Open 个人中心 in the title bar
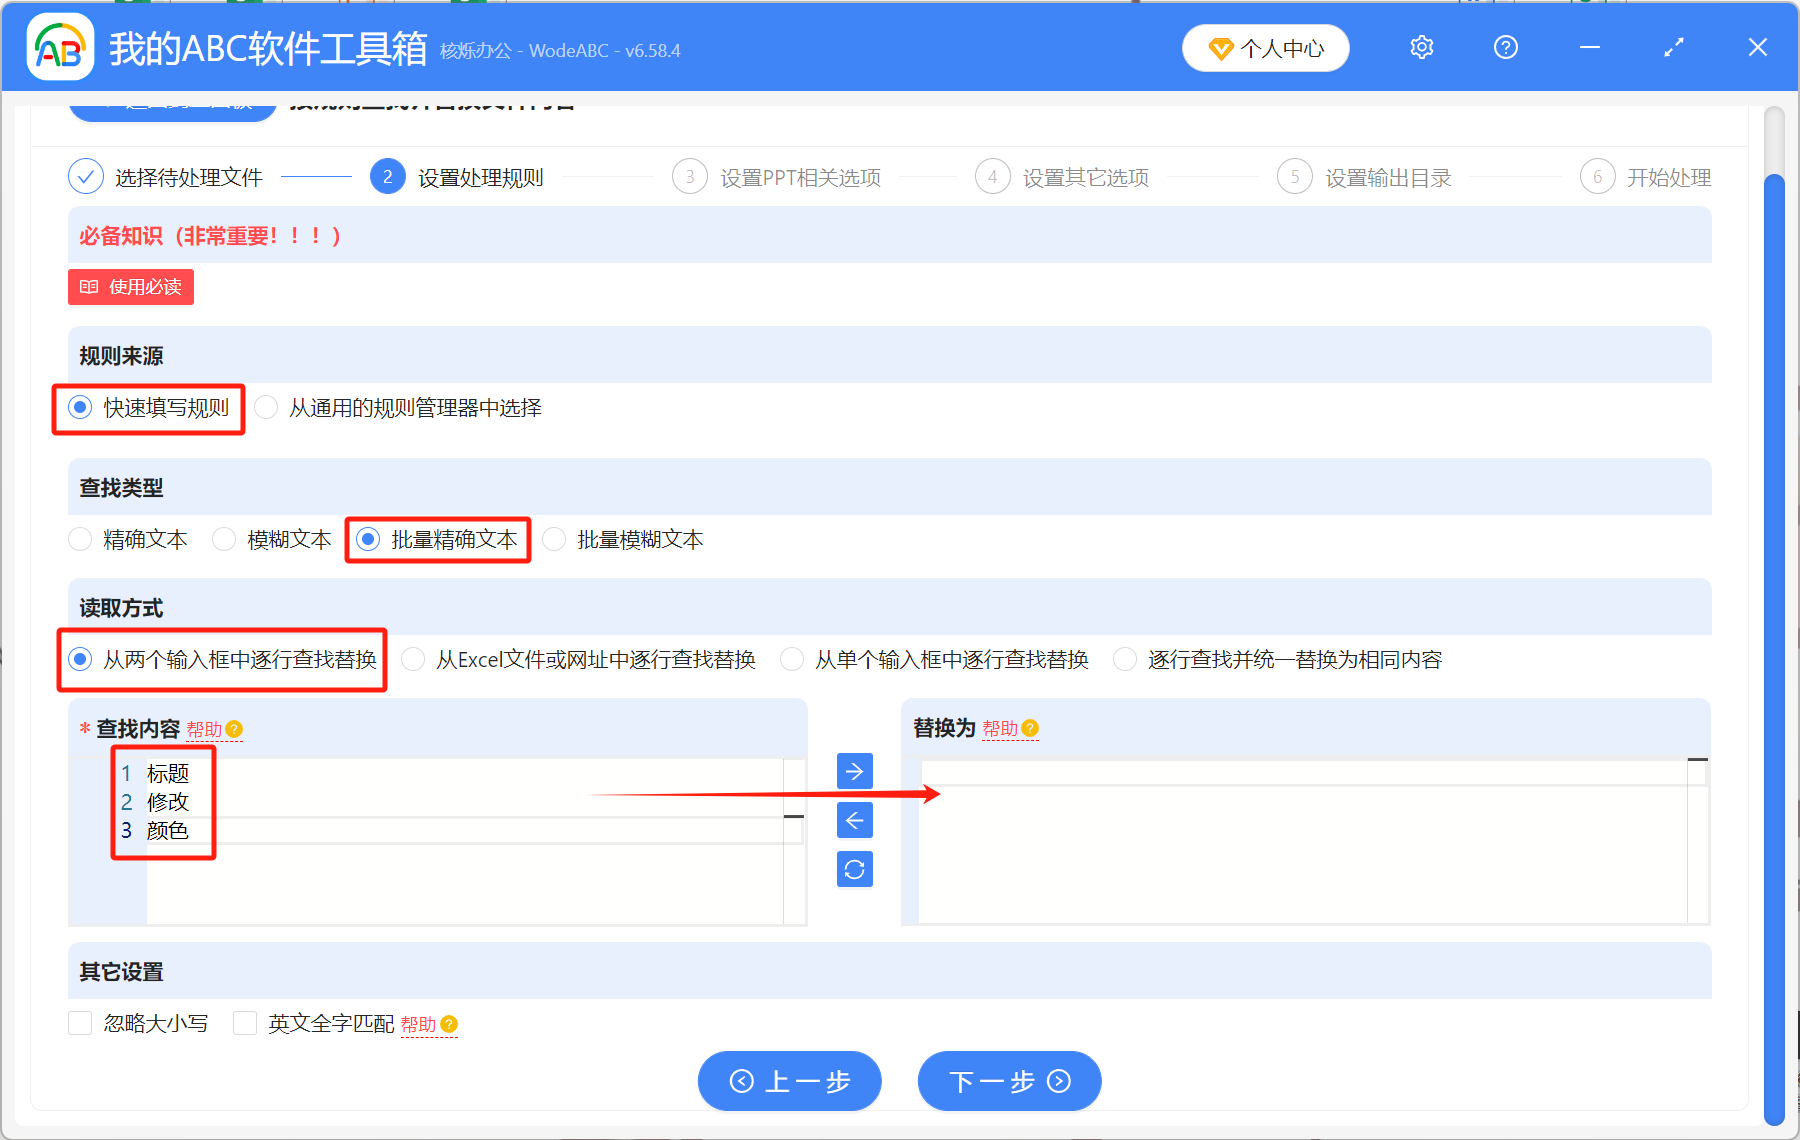The width and height of the screenshot is (1800, 1140). (1265, 47)
